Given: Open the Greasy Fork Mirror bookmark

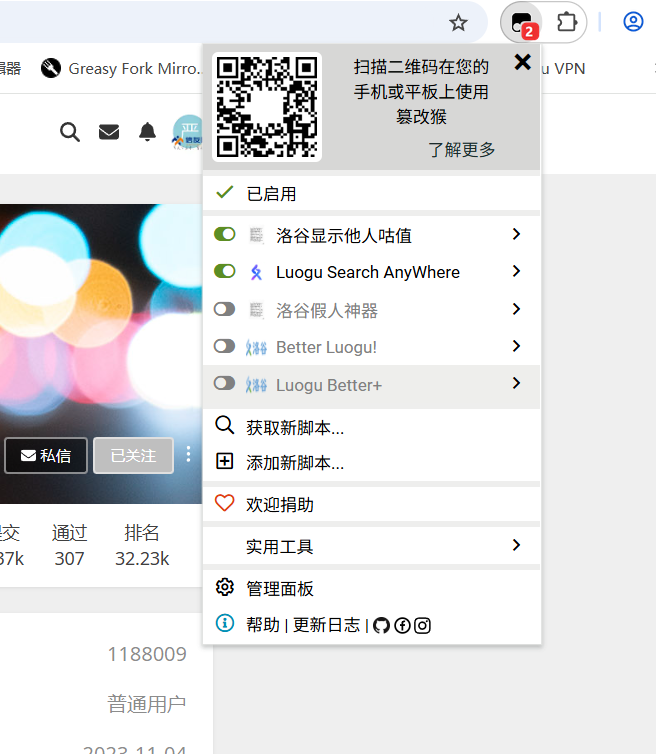Looking at the screenshot, I should [x=122, y=68].
